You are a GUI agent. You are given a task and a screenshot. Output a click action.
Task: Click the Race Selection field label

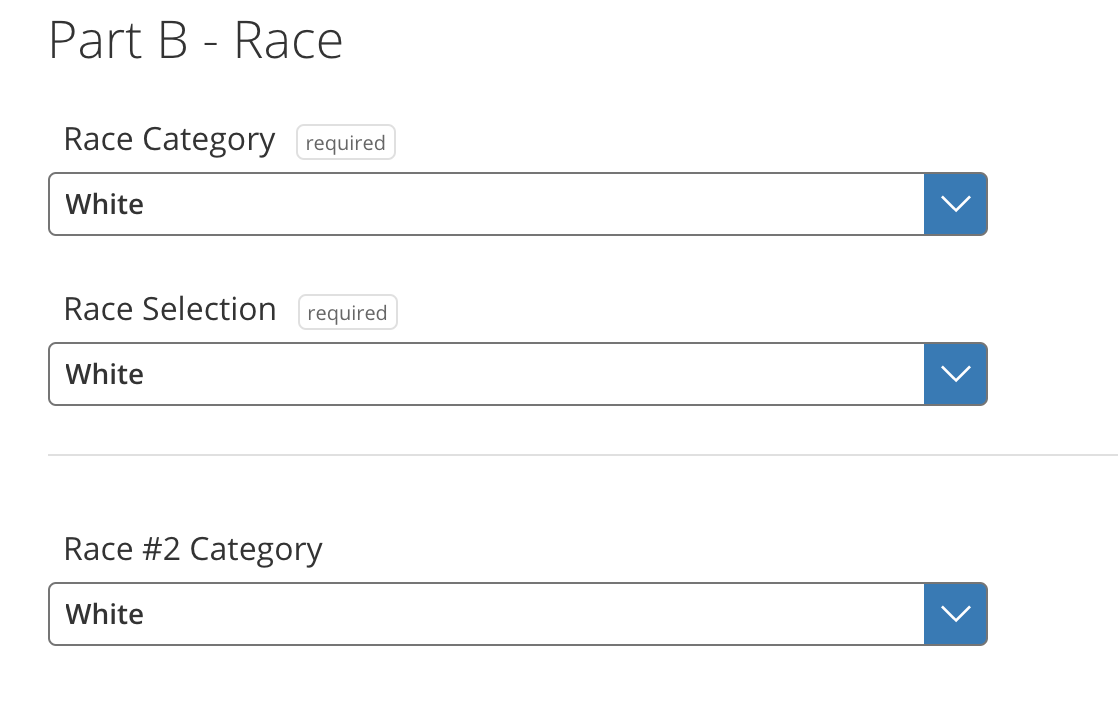(x=170, y=309)
